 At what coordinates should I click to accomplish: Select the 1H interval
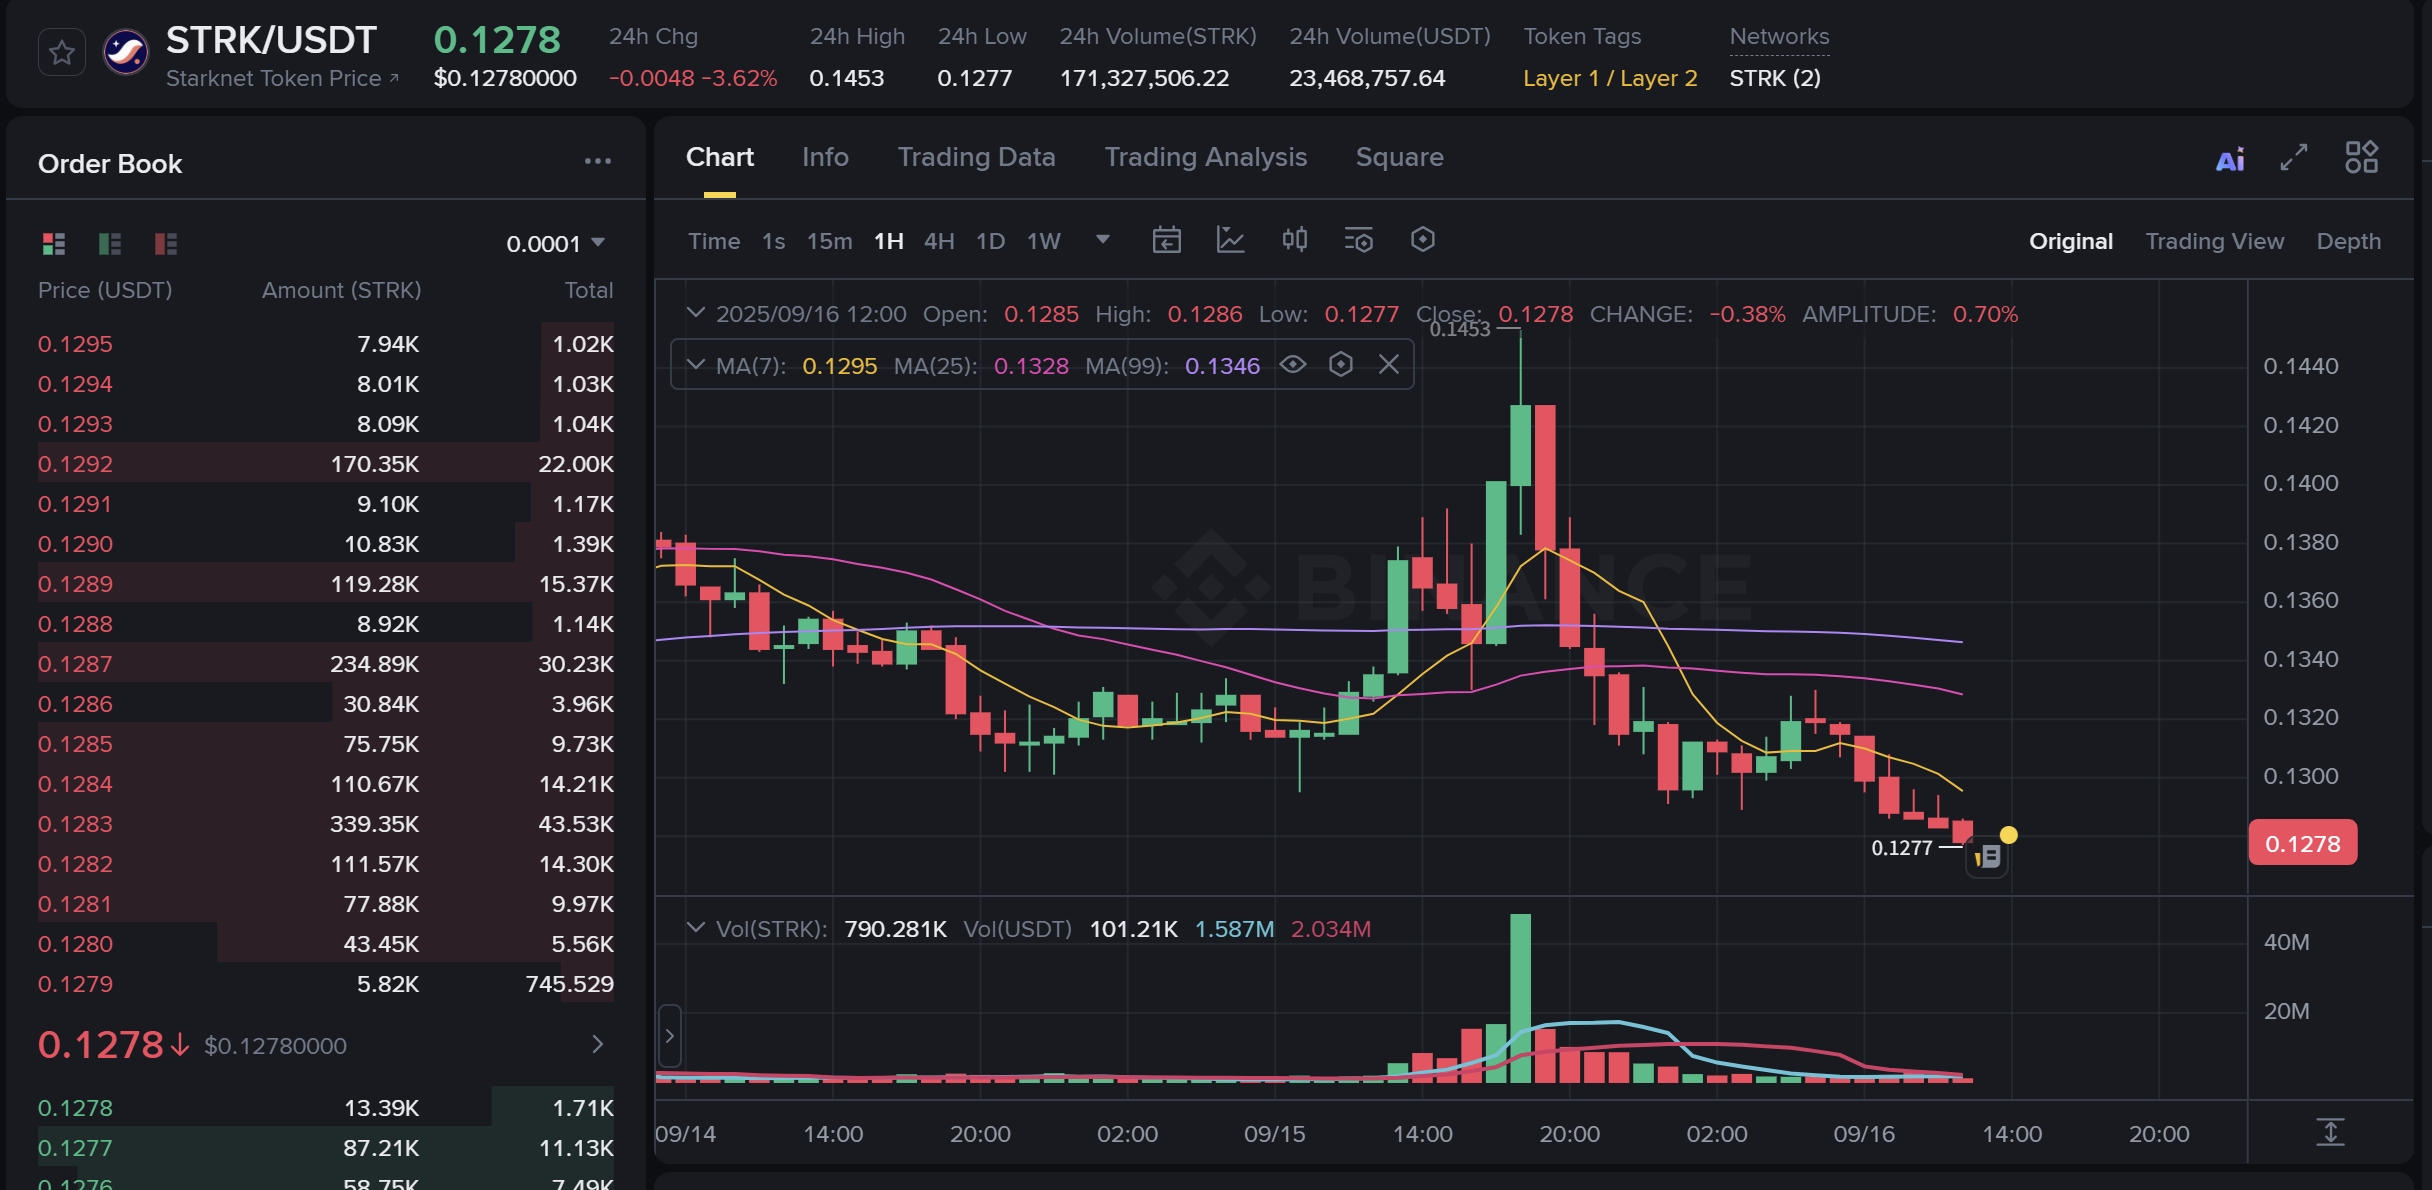888,241
